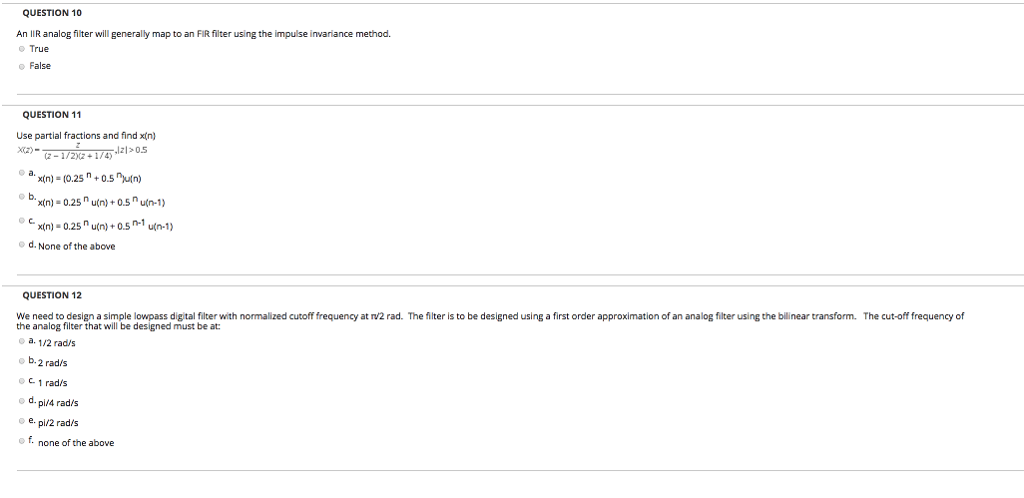Click the QUESTION 11 heading
1024x498 pixels.
[x=52, y=115]
